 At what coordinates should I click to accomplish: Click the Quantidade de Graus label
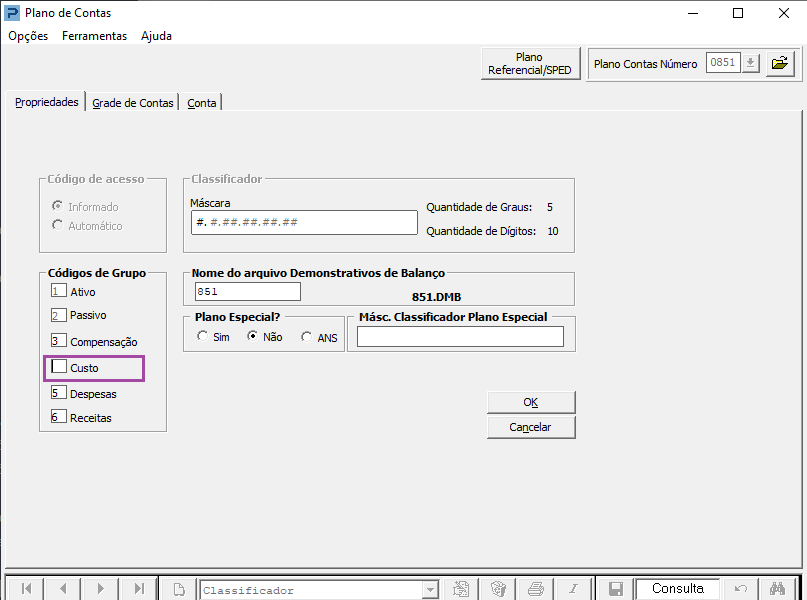coord(479,207)
